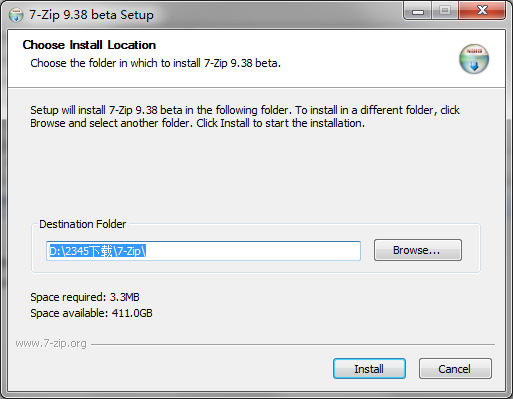The height and width of the screenshot is (399, 513).
Task: Click the www.7-zip.org branding text
Action: (51, 343)
